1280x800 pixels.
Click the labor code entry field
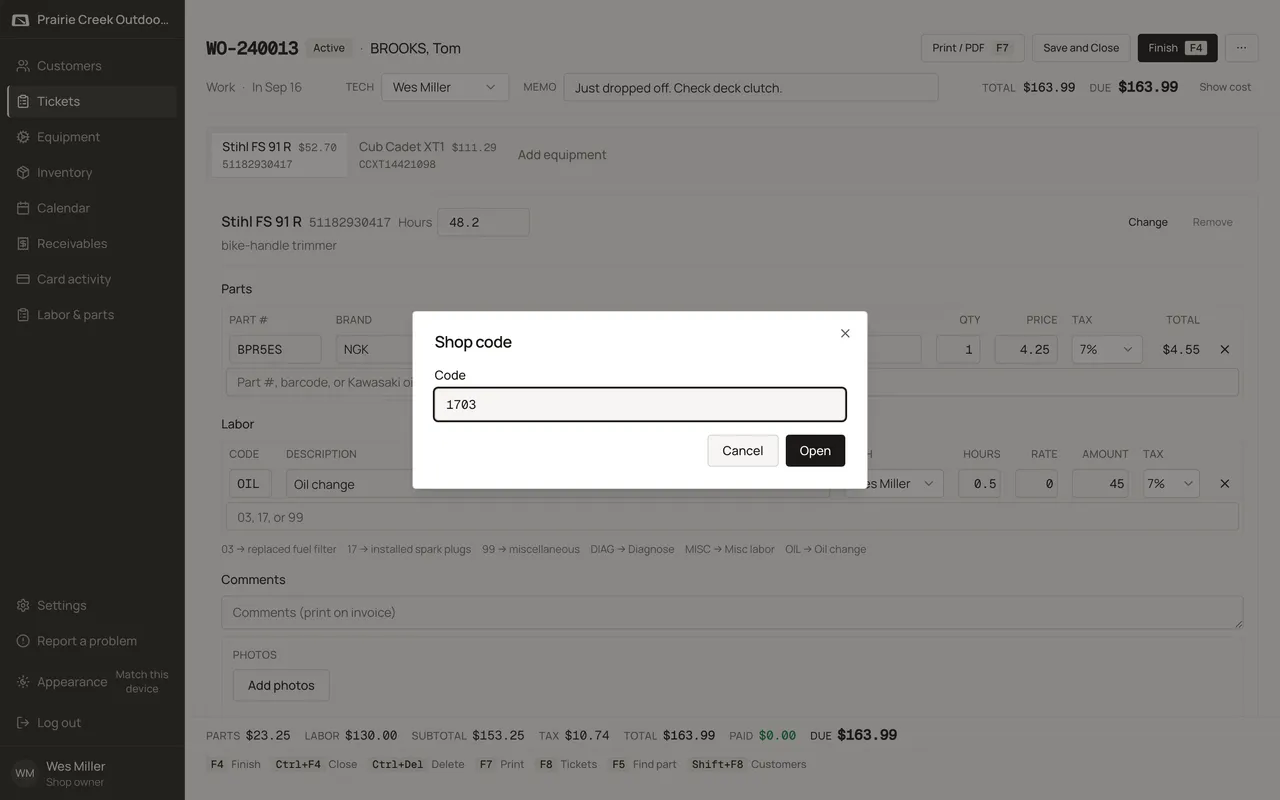click(x=732, y=517)
